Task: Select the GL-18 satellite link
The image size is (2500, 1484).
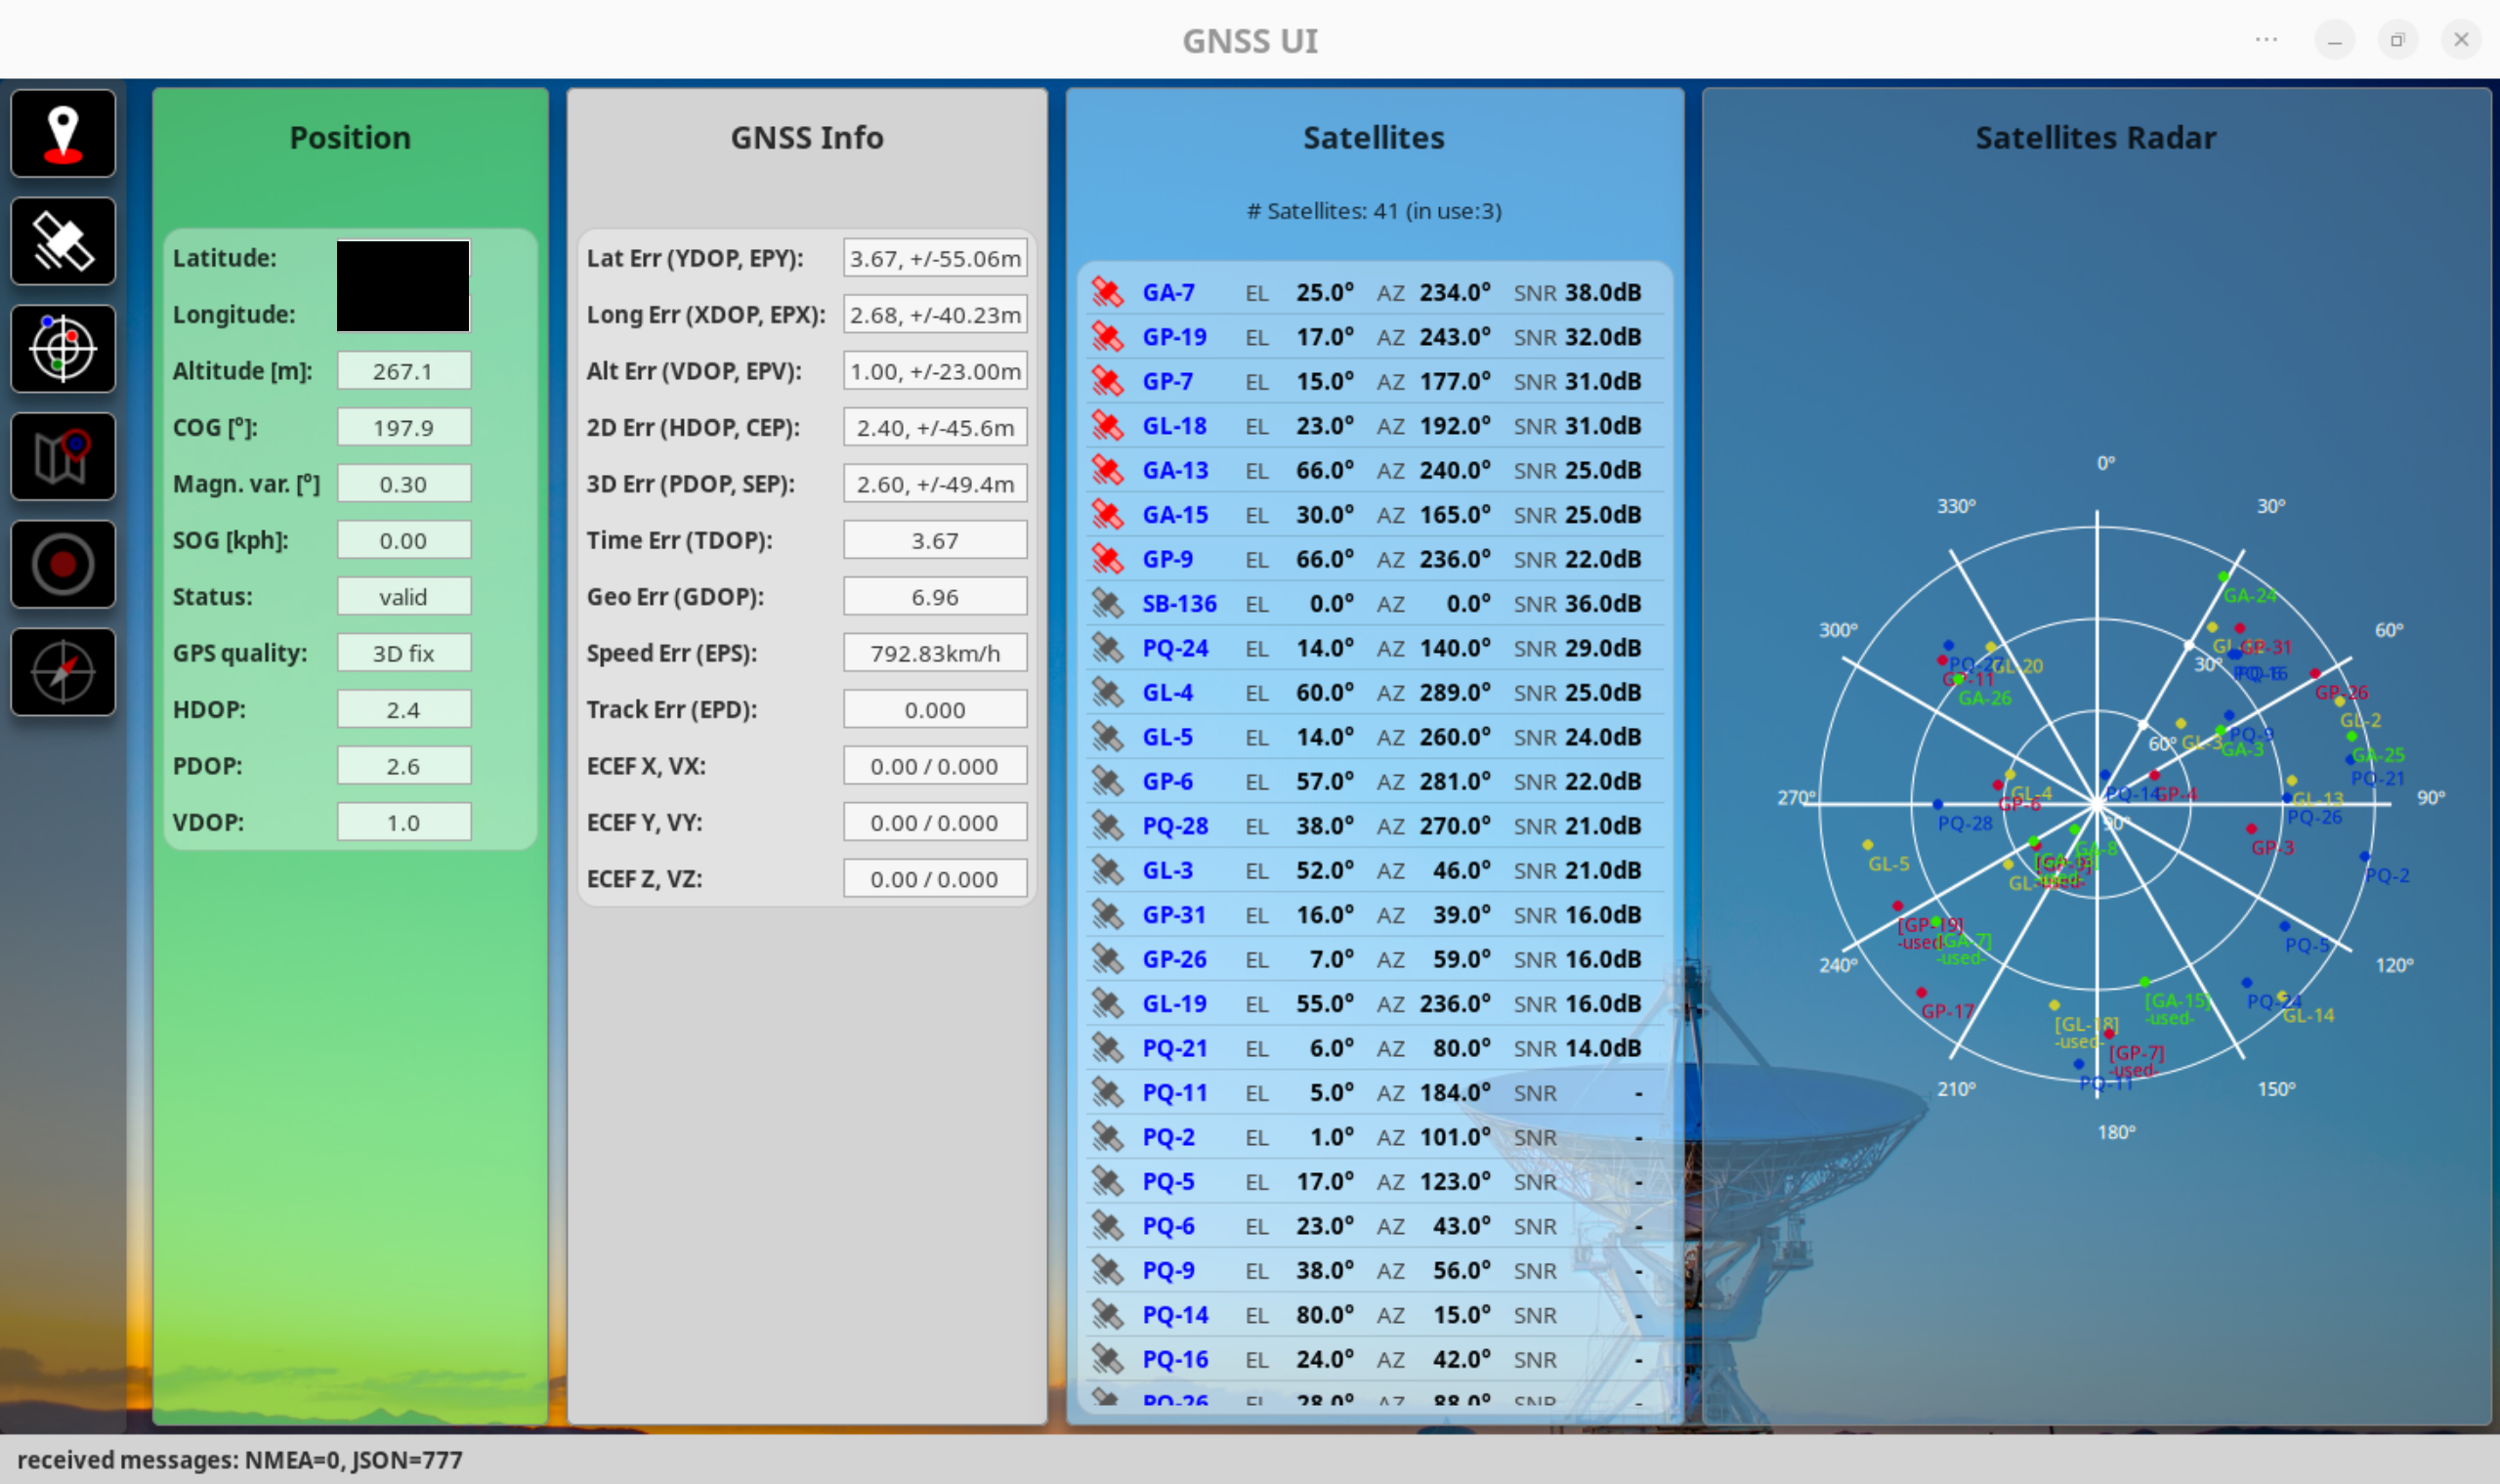Action: click(1174, 426)
